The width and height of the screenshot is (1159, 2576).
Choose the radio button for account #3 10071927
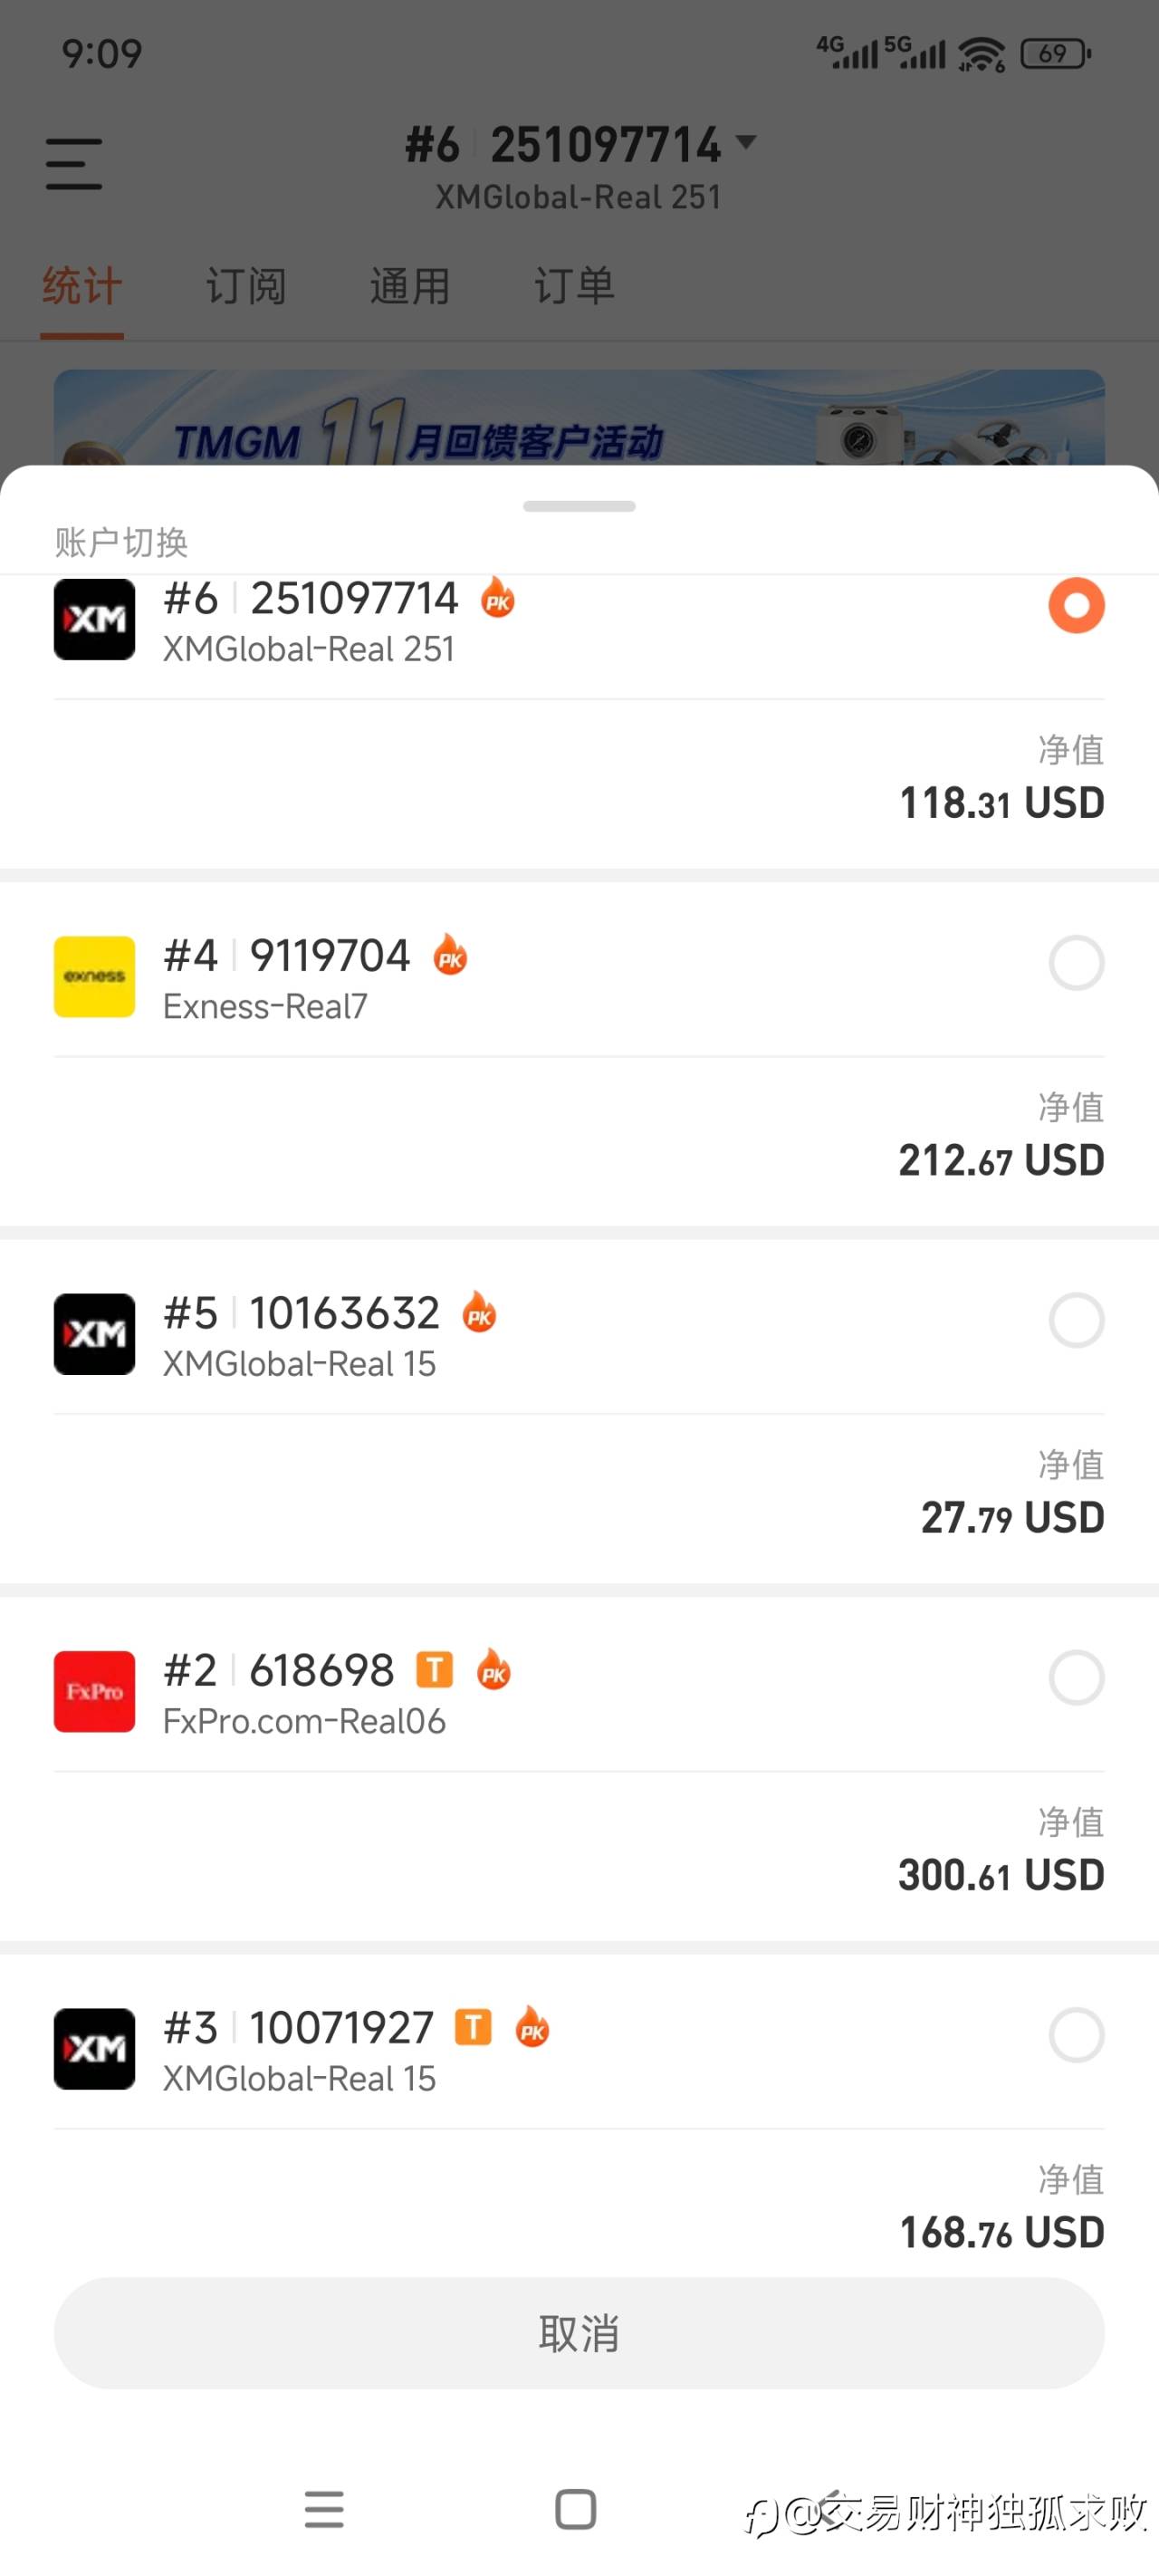pos(1076,2035)
